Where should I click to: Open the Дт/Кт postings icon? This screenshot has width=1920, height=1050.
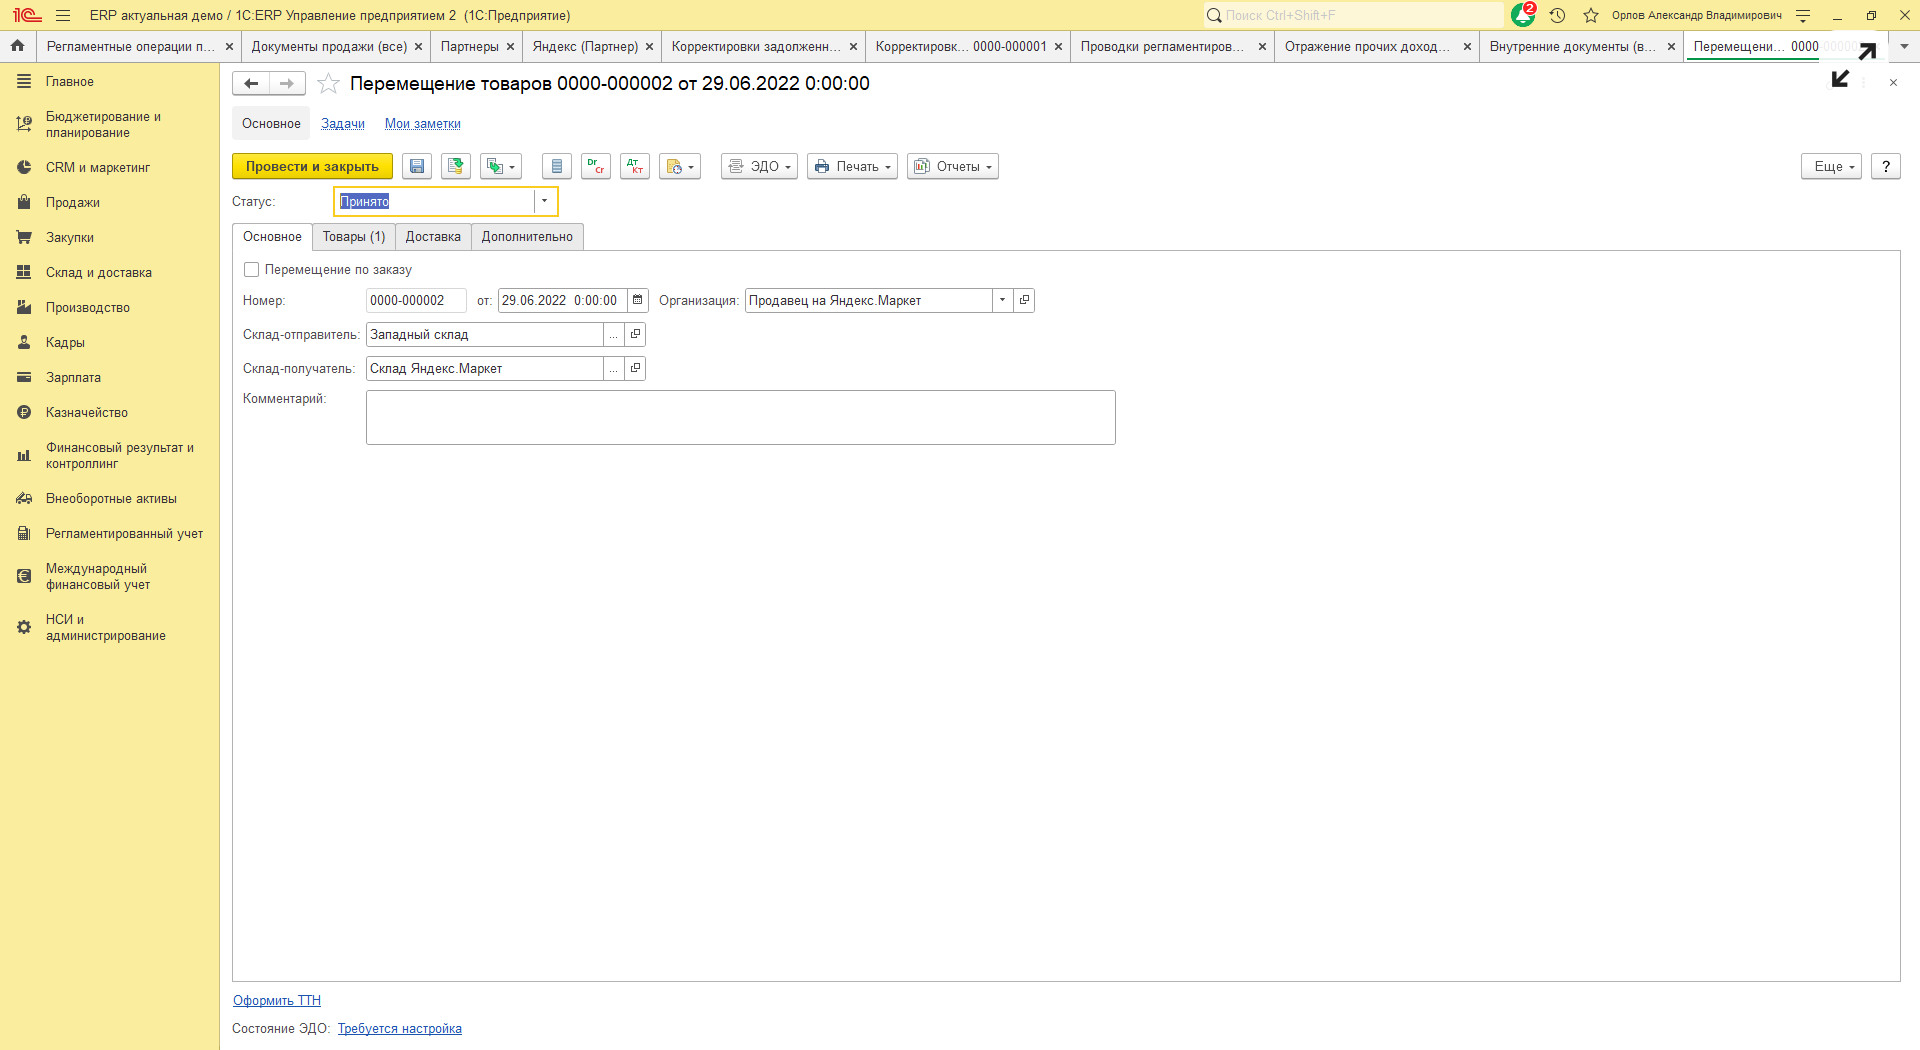(635, 167)
